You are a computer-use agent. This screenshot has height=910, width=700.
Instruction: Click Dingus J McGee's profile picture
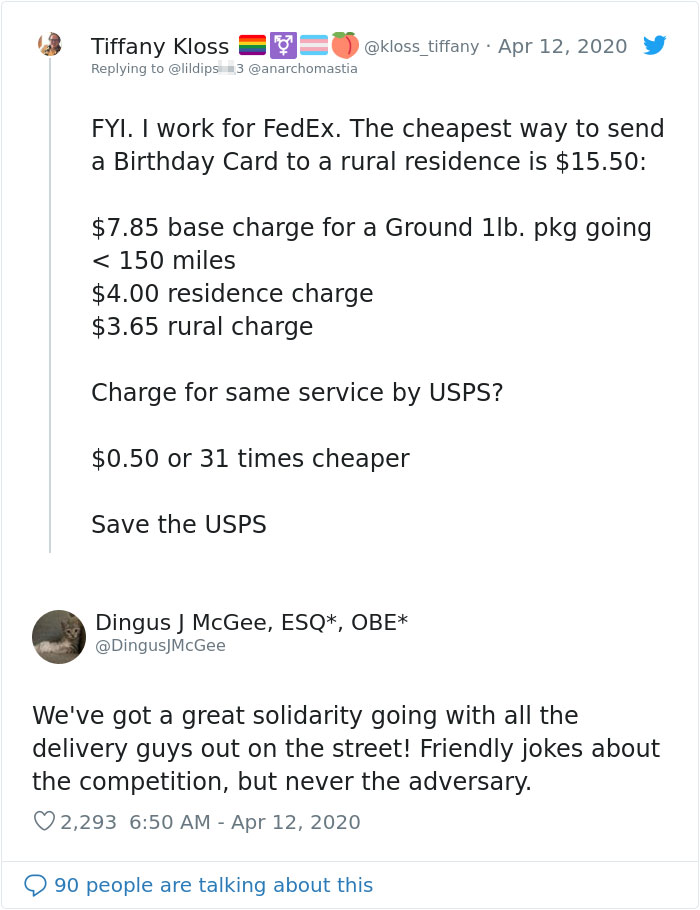click(59, 636)
